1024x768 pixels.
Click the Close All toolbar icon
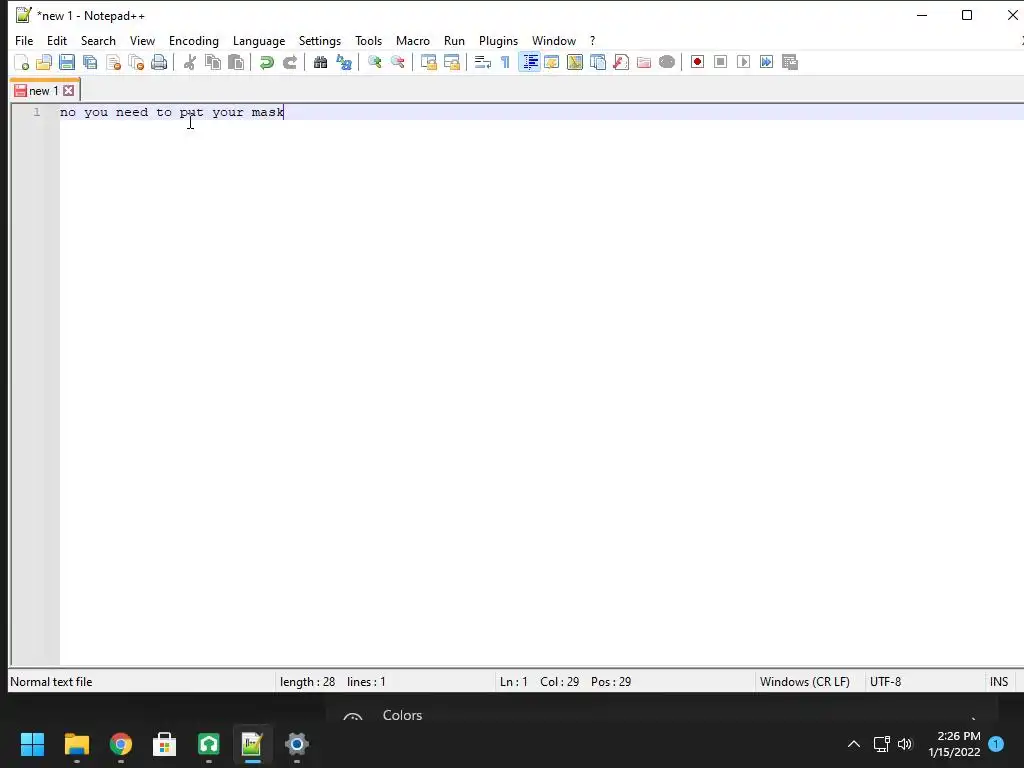tap(136, 62)
